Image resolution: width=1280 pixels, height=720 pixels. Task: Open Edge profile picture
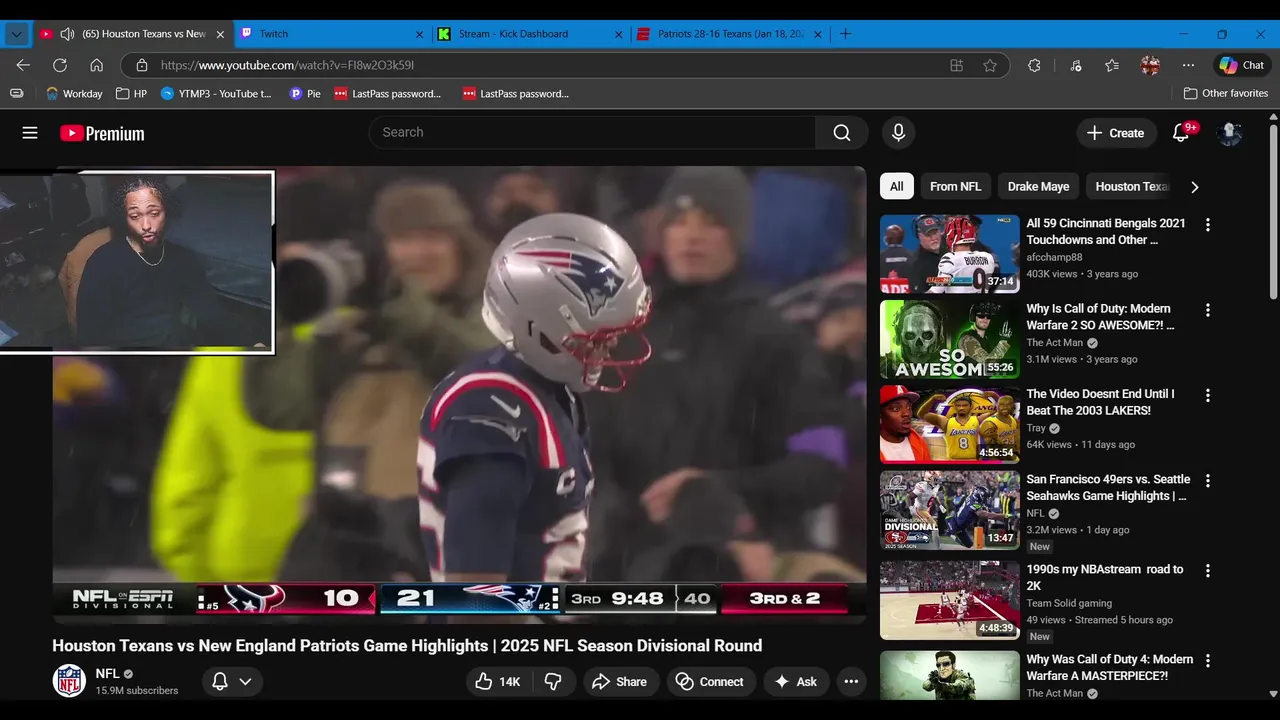[1150, 65]
